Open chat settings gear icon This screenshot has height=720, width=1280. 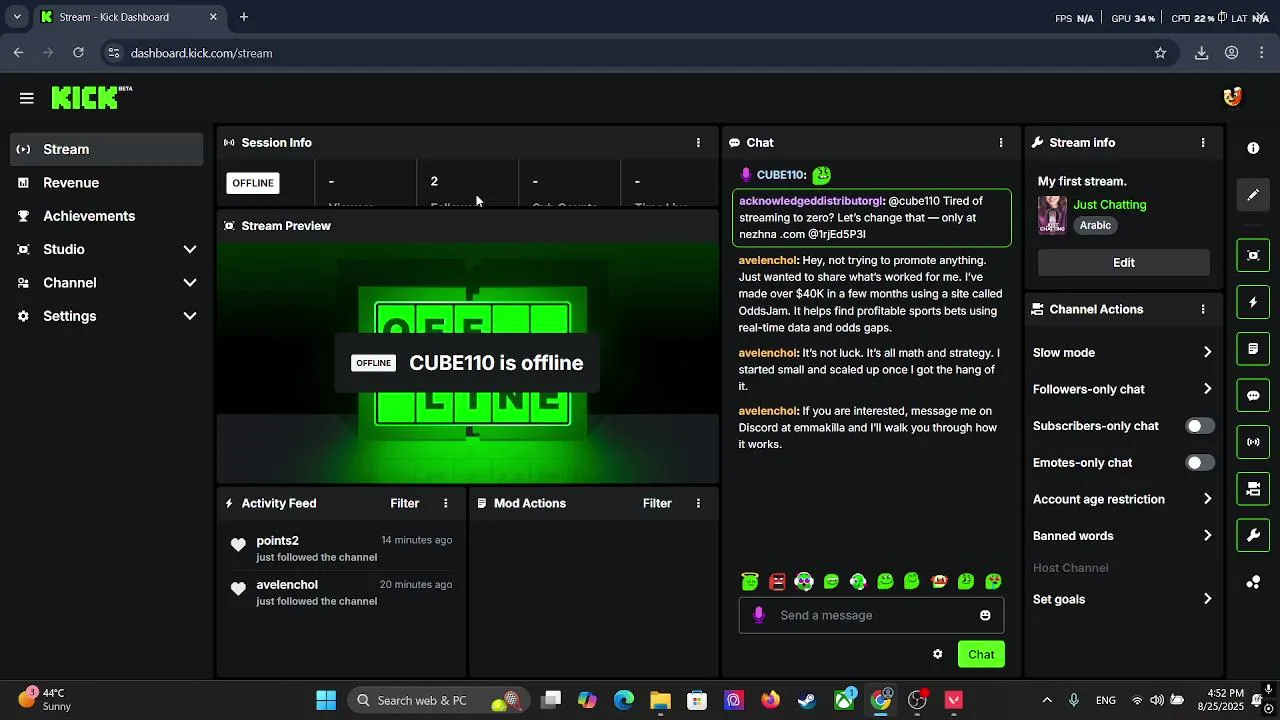[937, 654]
